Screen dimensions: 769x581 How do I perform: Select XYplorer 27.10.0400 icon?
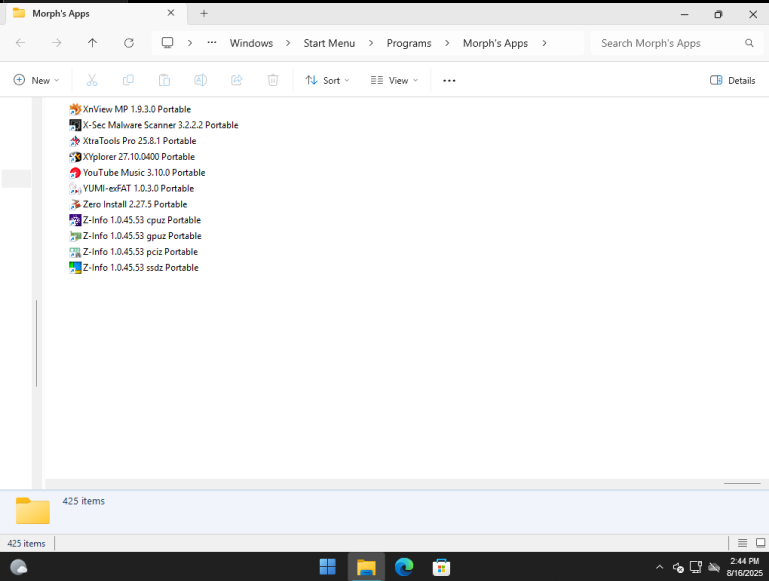pos(75,157)
